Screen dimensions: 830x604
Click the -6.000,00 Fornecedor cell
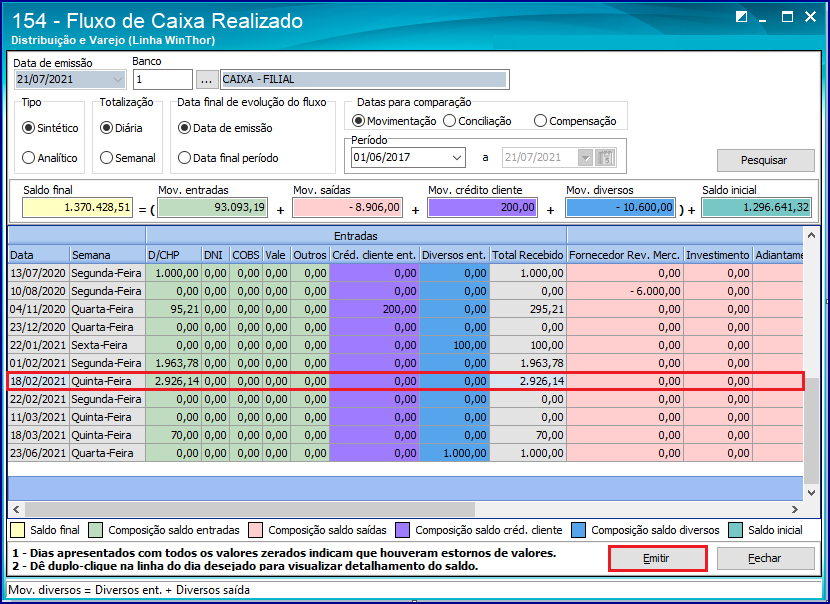(x=625, y=291)
